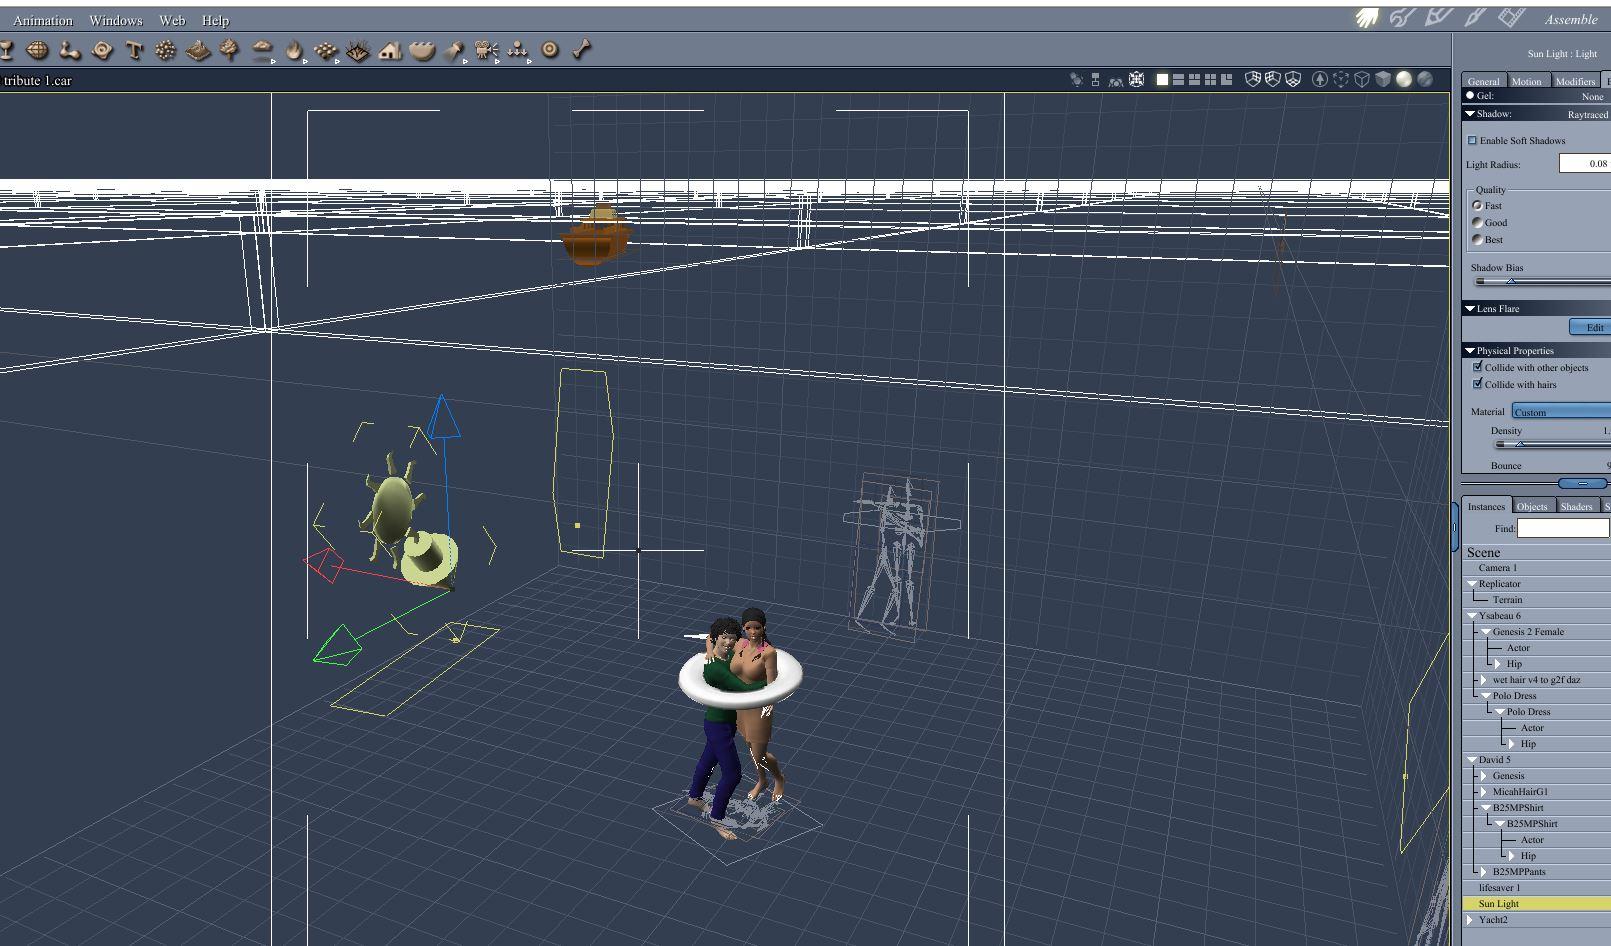Expand the B25MPPants node
The height and width of the screenshot is (946, 1611).
(x=1485, y=872)
